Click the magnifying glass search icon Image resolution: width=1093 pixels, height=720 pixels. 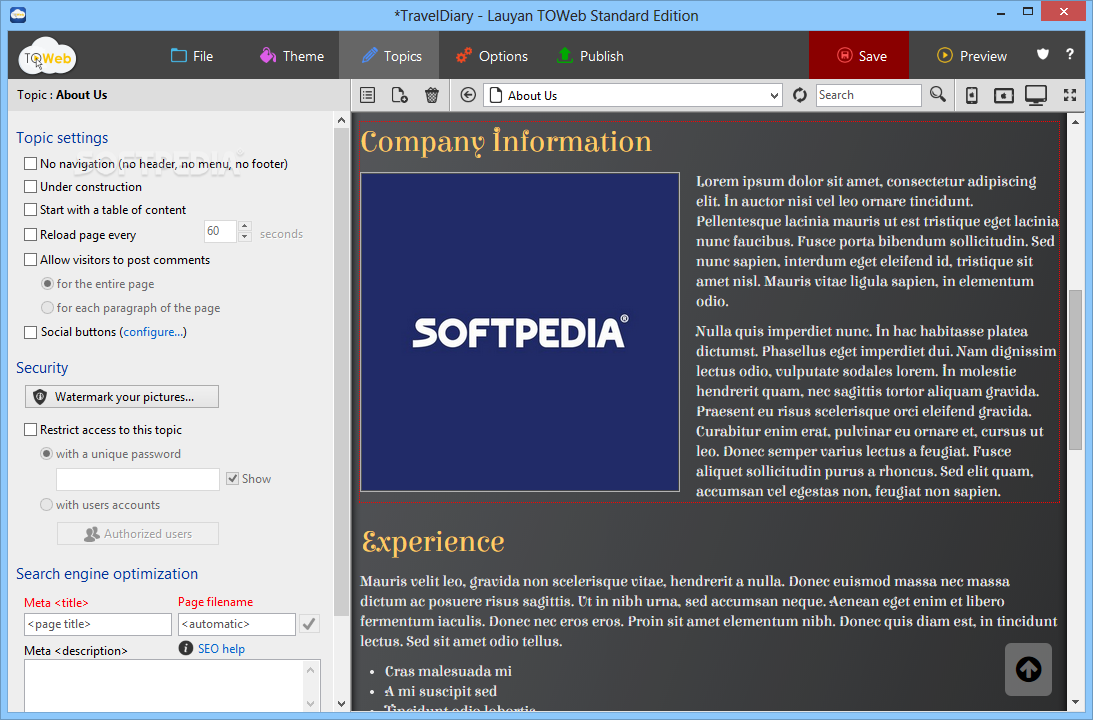[938, 95]
